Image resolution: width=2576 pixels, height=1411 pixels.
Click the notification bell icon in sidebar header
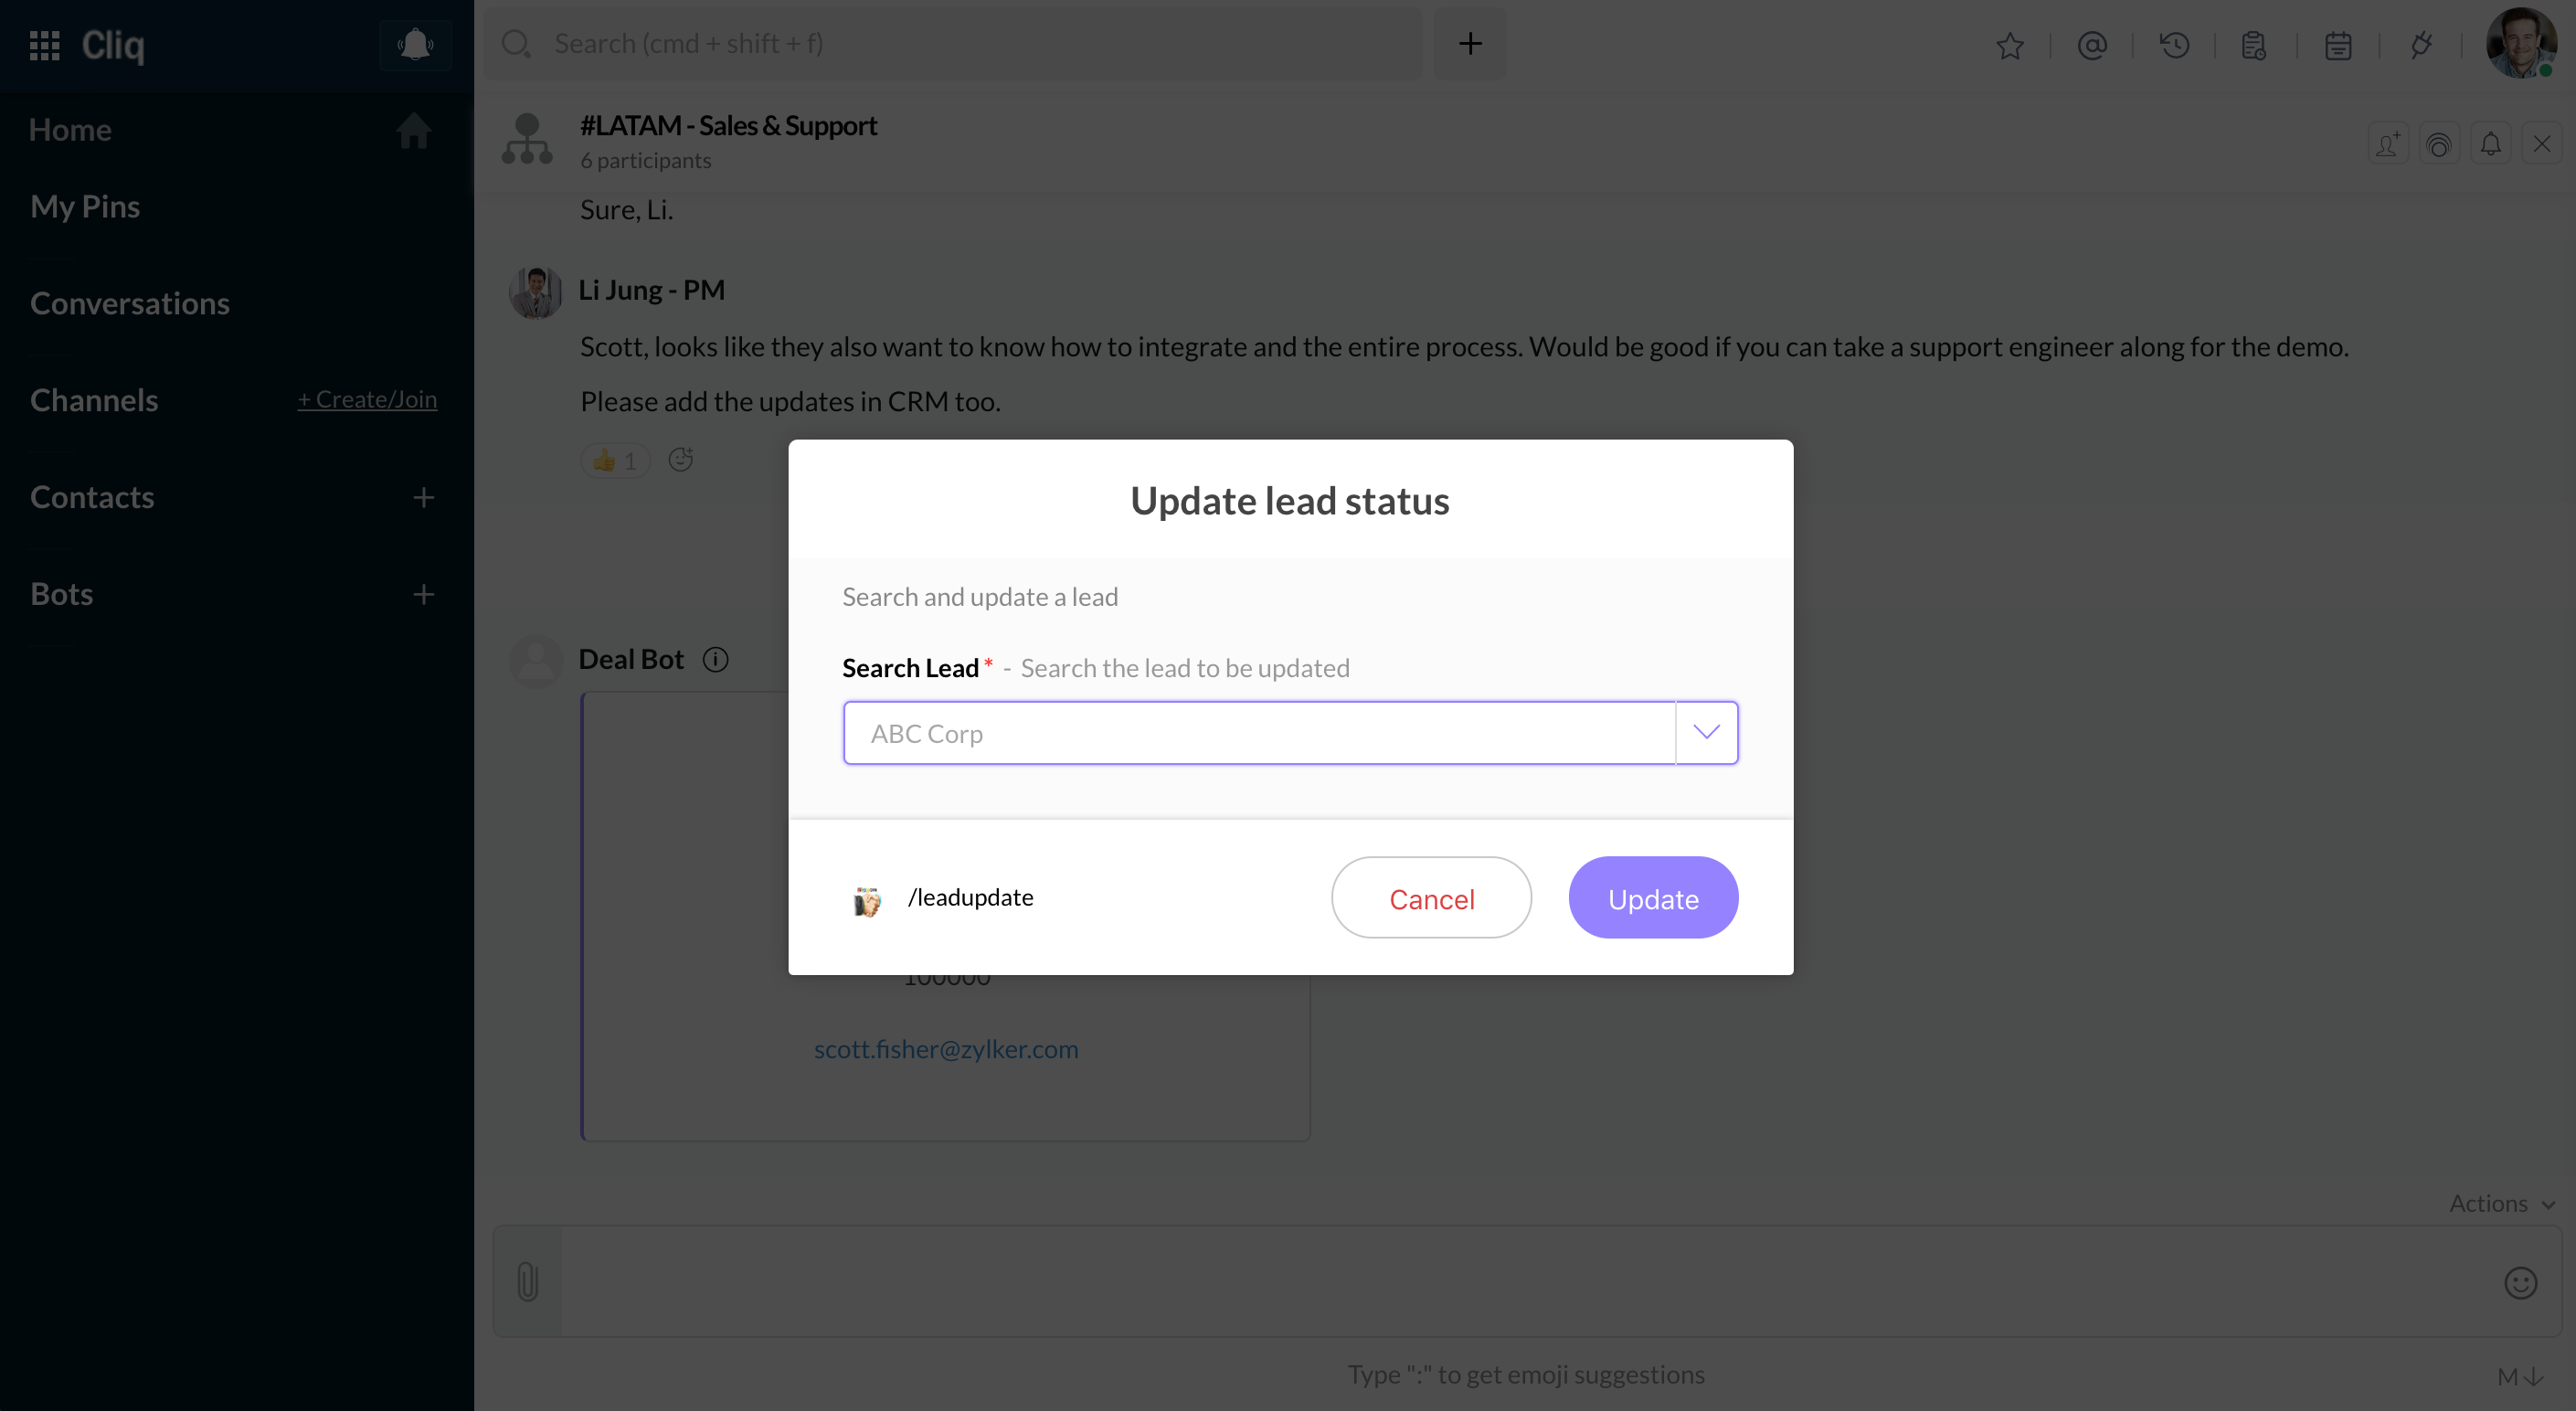coord(415,44)
